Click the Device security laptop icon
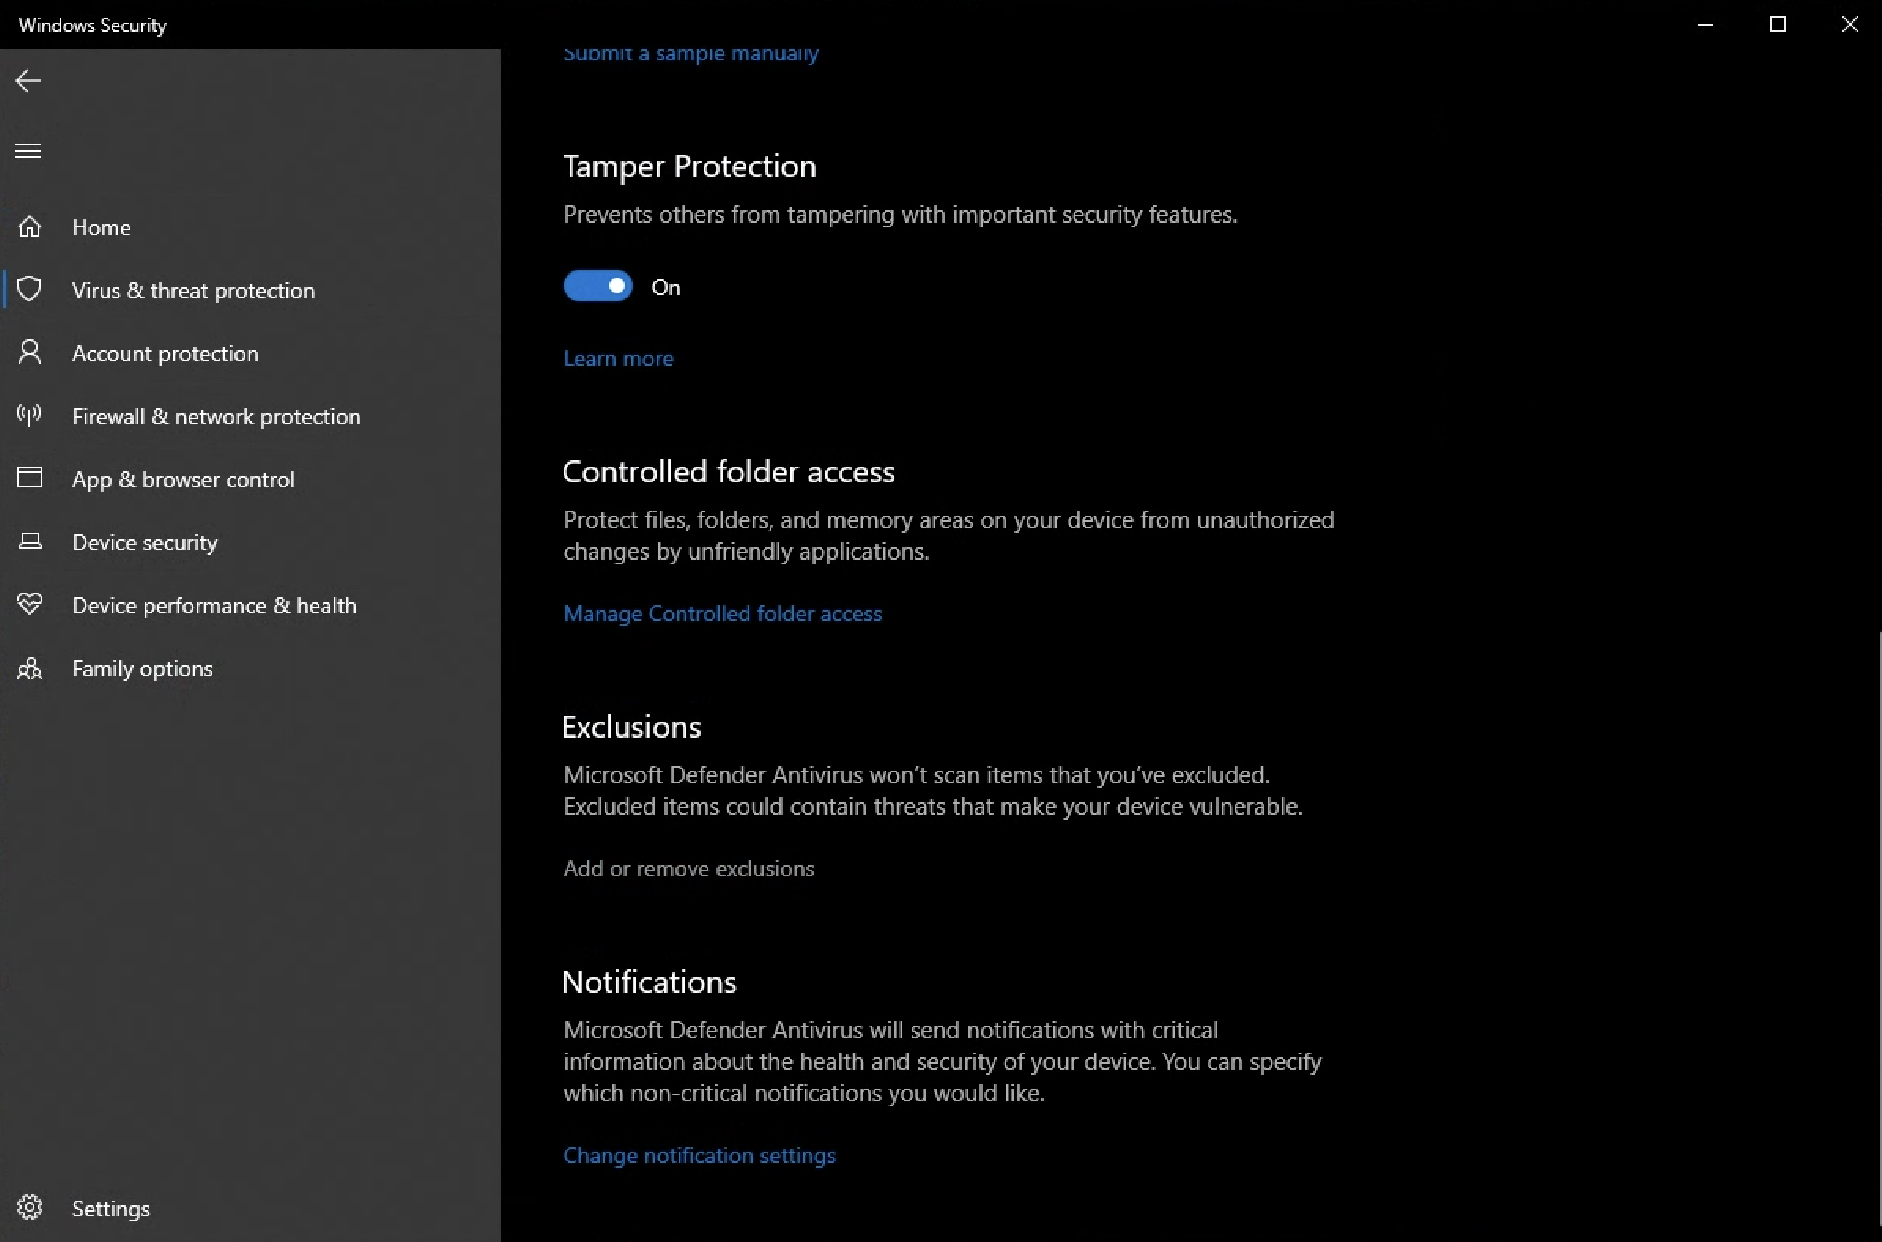The width and height of the screenshot is (1882, 1242). point(30,541)
